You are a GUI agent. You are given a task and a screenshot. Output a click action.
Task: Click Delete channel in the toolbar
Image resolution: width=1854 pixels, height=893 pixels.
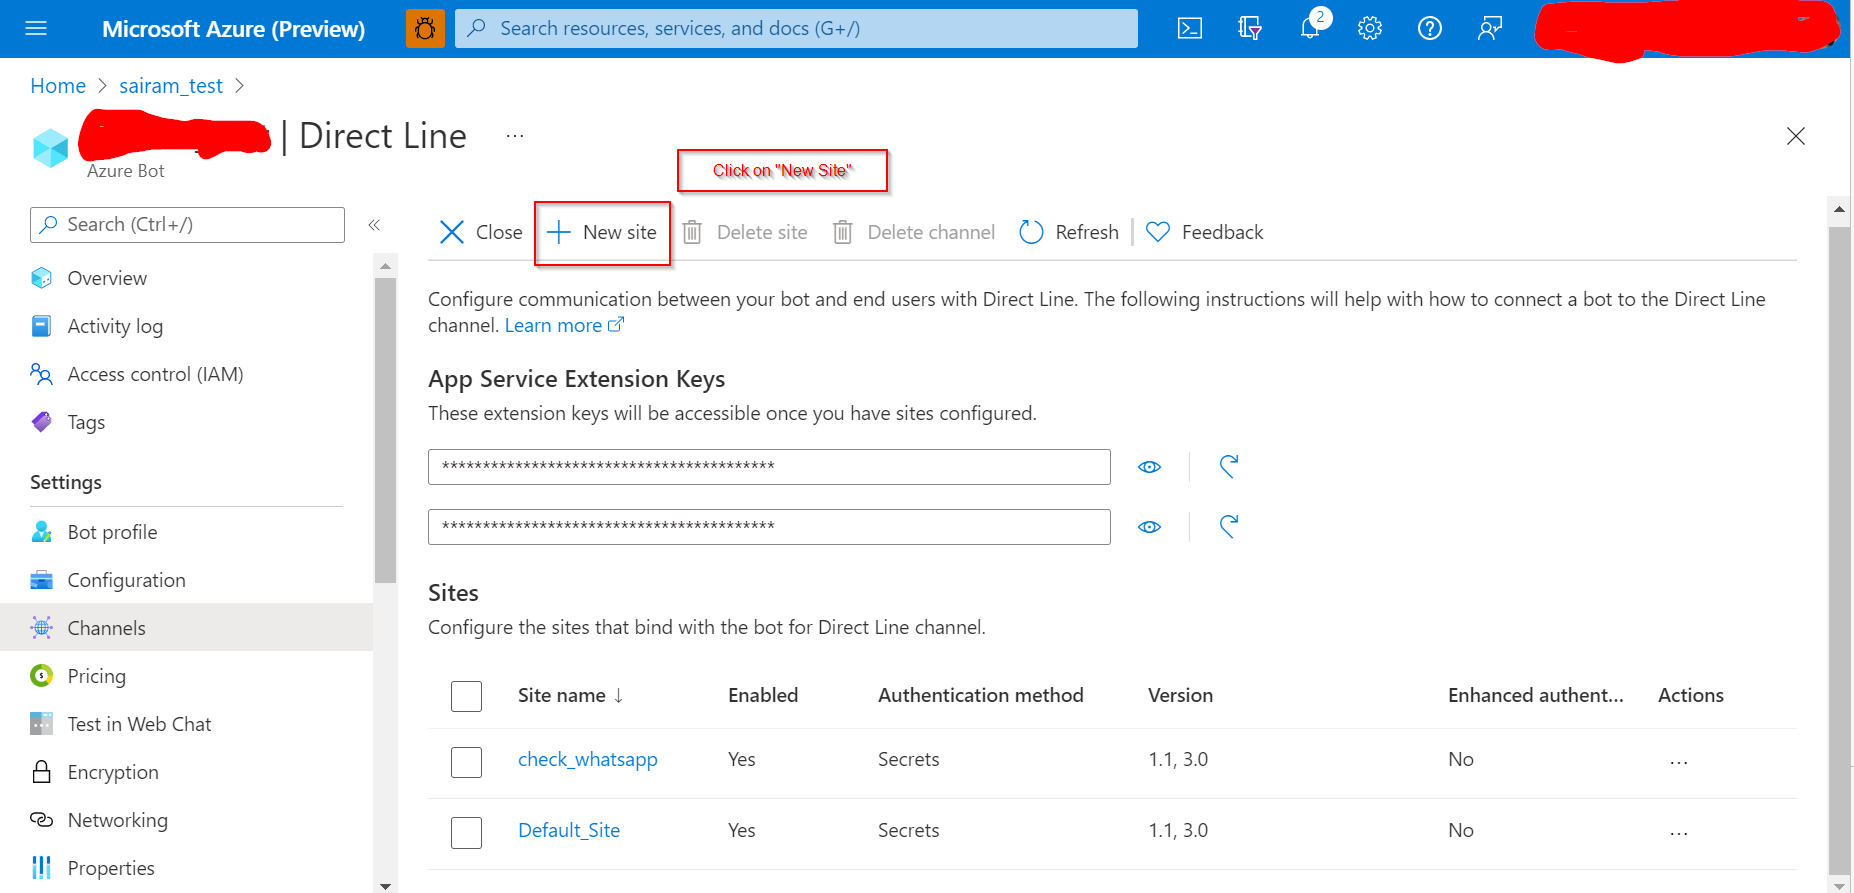[x=914, y=232]
